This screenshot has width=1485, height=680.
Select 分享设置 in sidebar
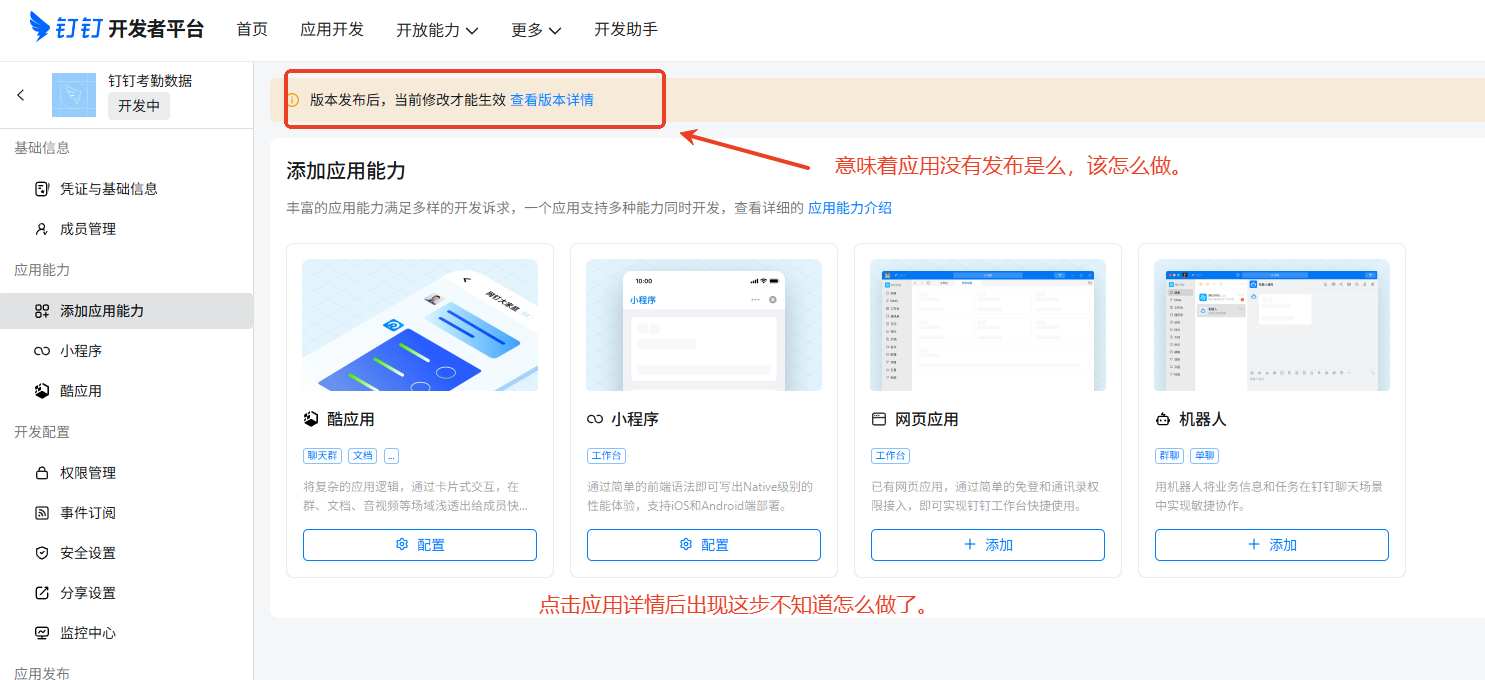click(126, 593)
